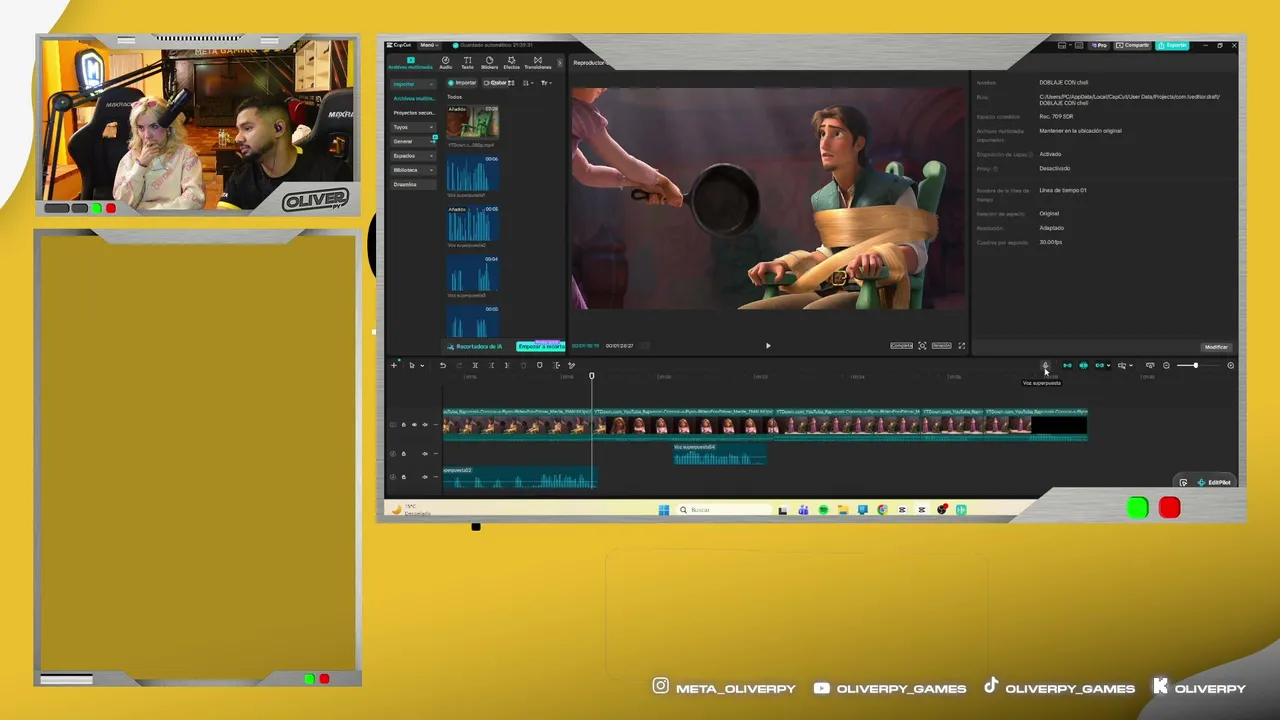Click the crop-frame snapshot icon in player
The height and width of the screenshot is (720, 1280).
tap(922, 346)
